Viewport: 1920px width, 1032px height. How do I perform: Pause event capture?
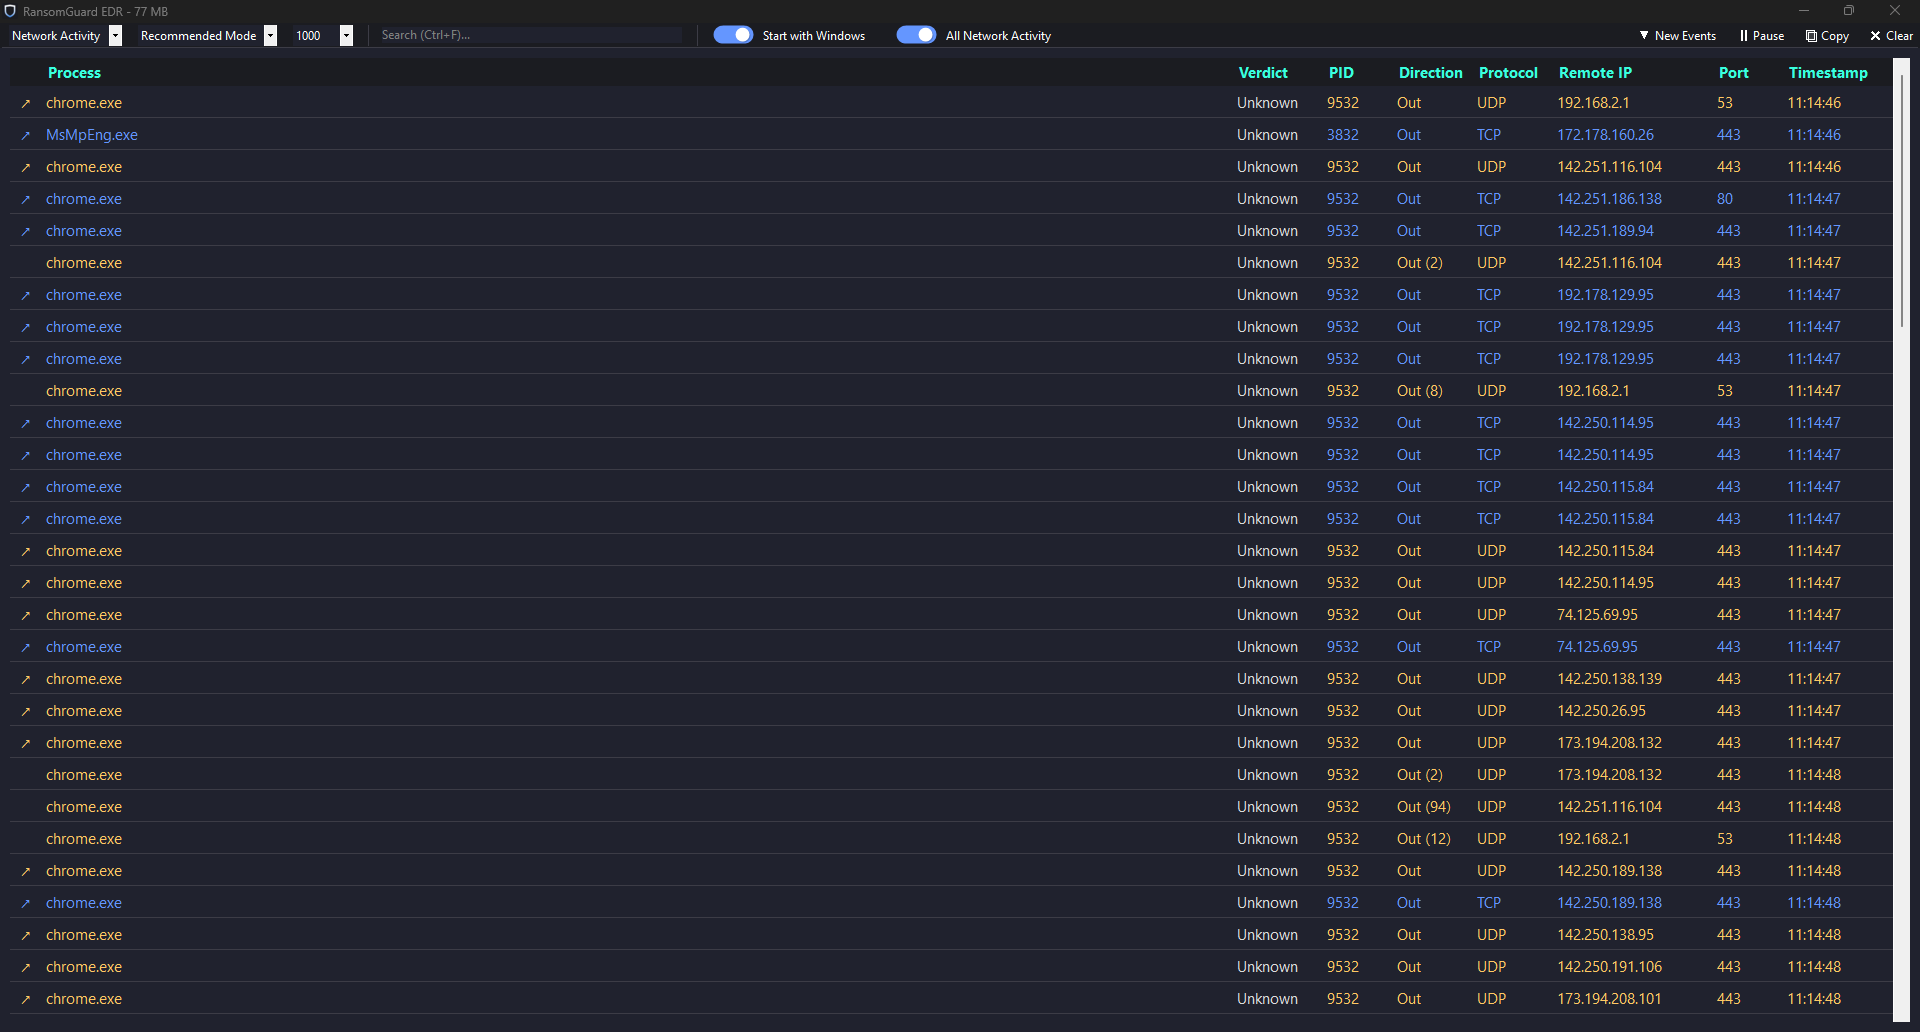(1762, 35)
